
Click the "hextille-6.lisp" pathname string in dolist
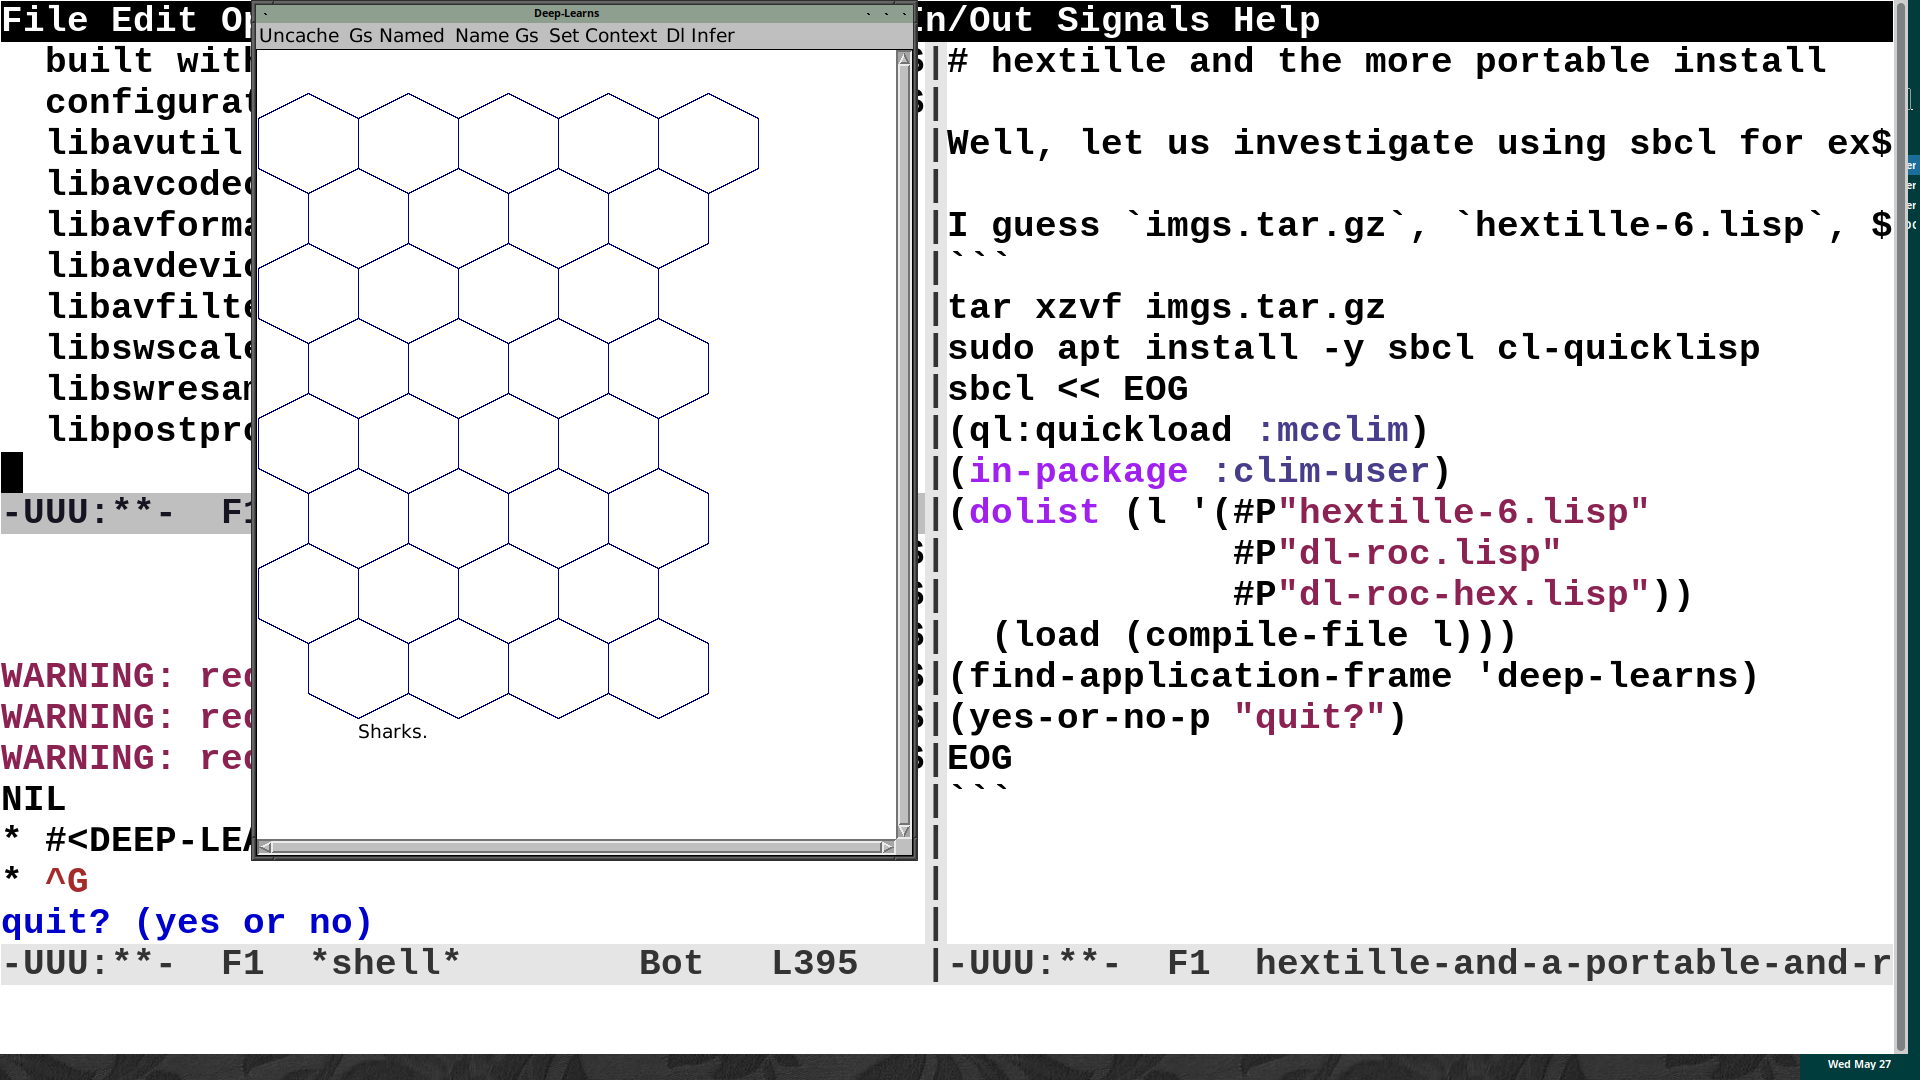click(1463, 512)
